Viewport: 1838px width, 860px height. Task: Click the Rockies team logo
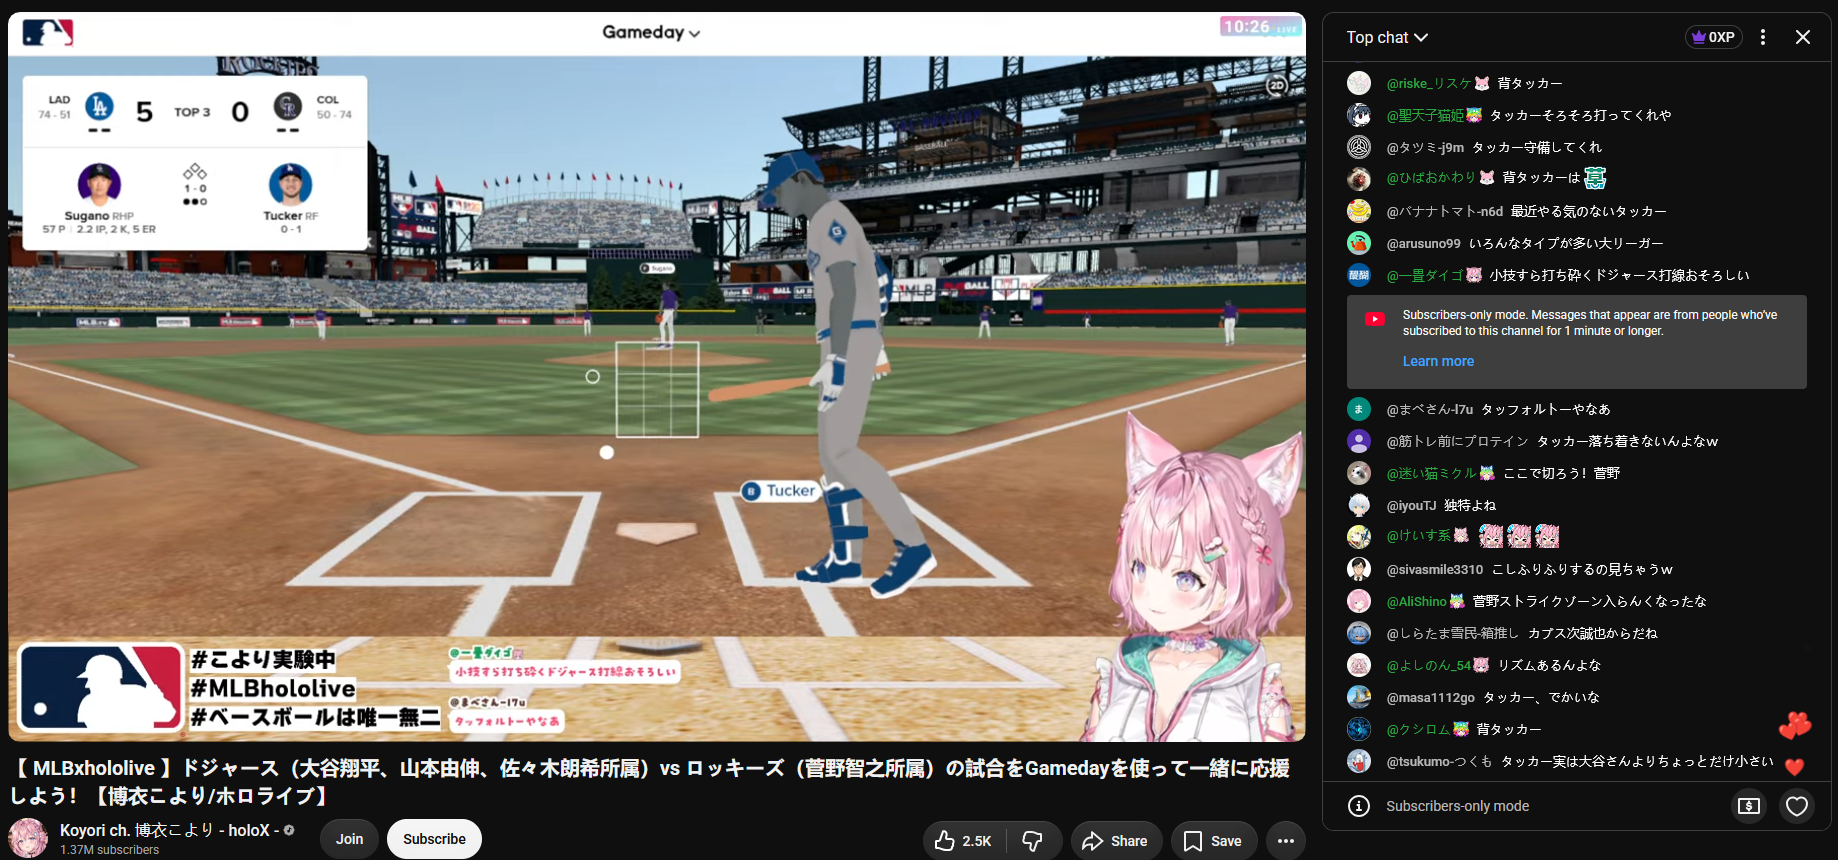(288, 106)
